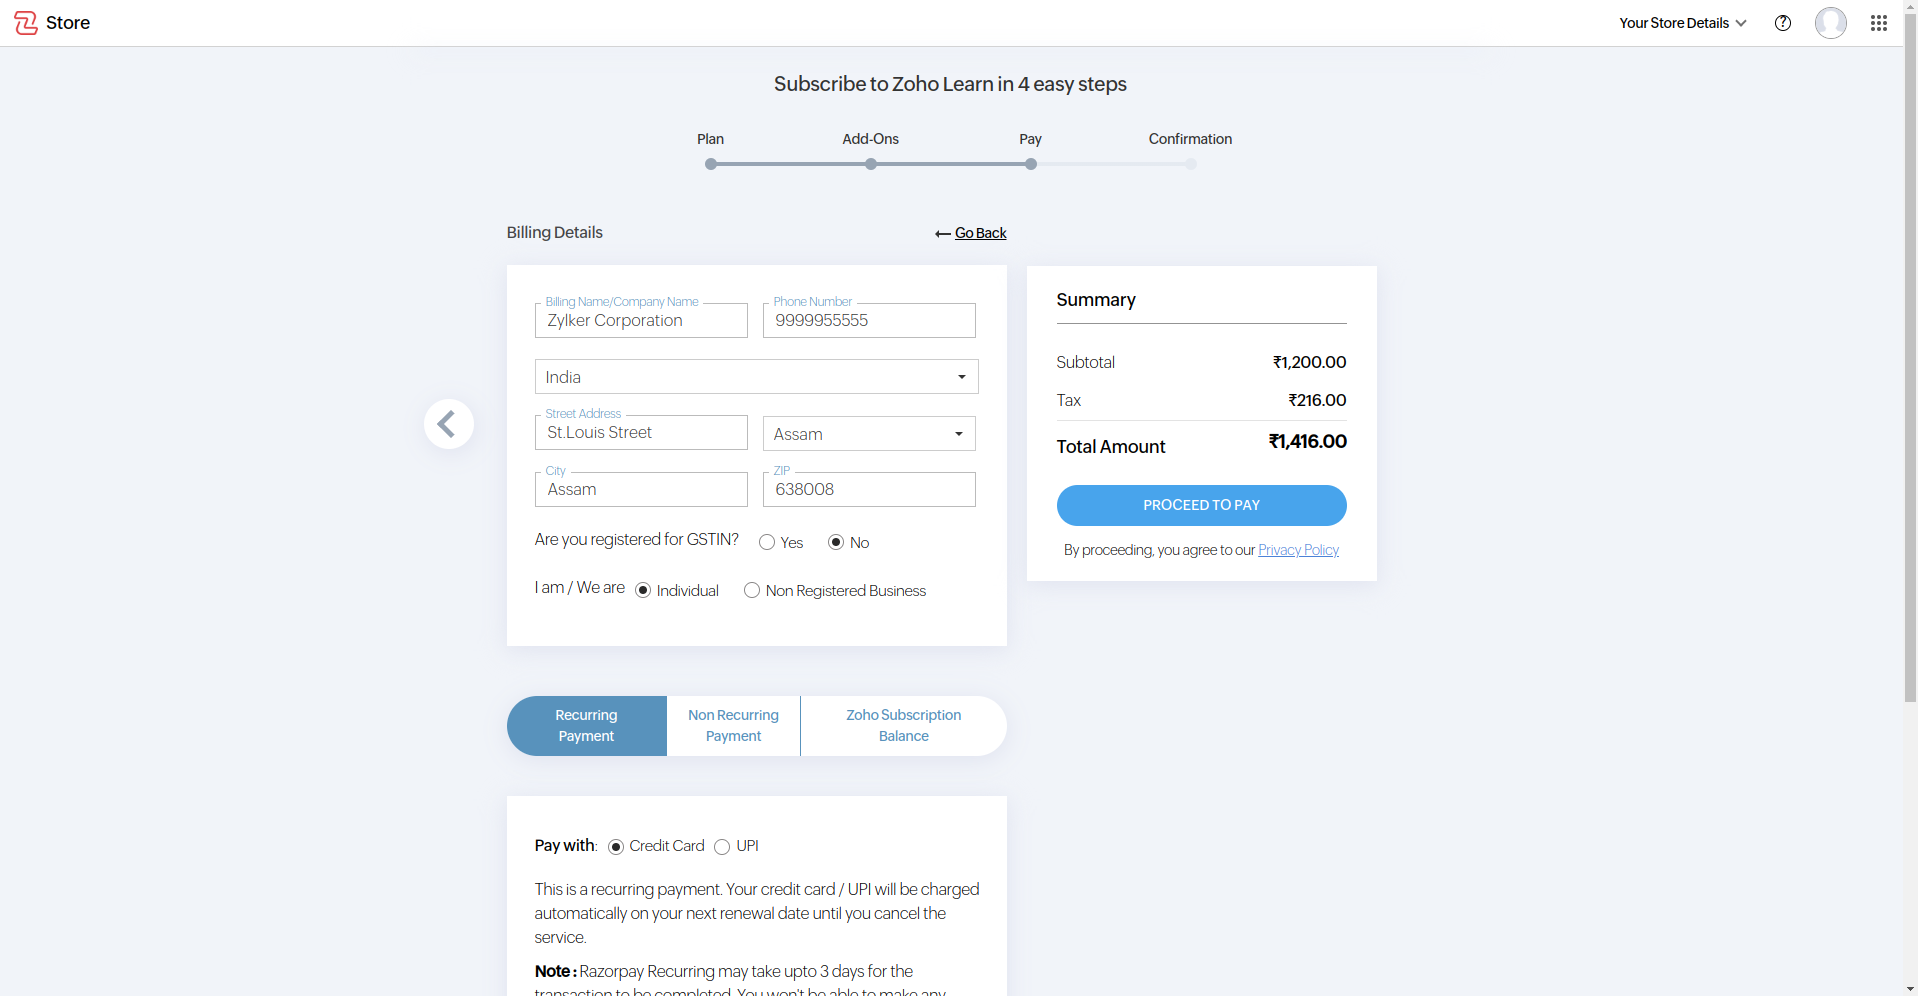Click the Add-Ons step marker
Viewport: 1918px width, 996px height.
[871, 164]
